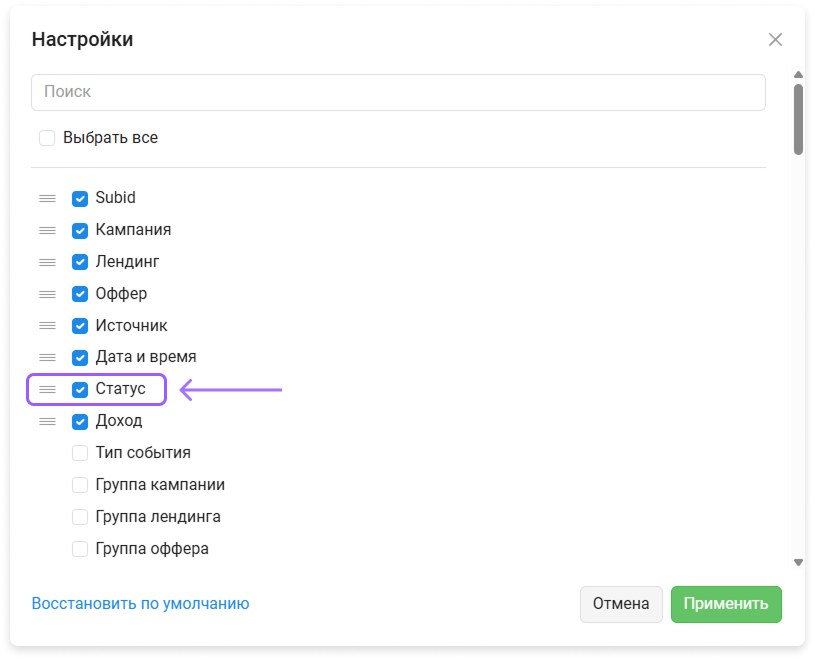Close the Настройки dialog with the X
This screenshot has width=815, height=660.
[775, 39]
